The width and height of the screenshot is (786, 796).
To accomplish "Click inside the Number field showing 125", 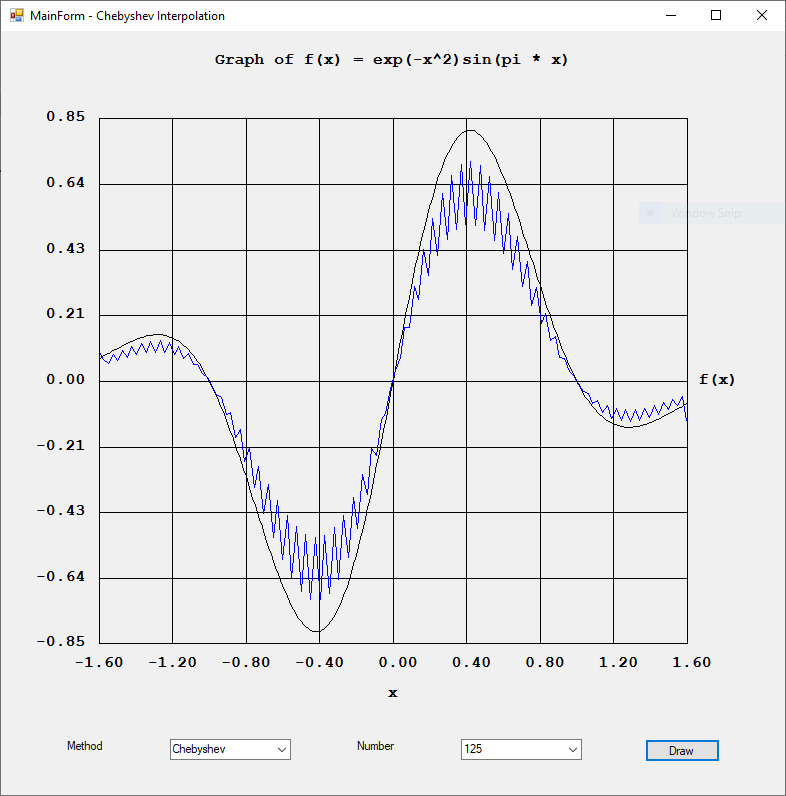I will tap(510, 750).
